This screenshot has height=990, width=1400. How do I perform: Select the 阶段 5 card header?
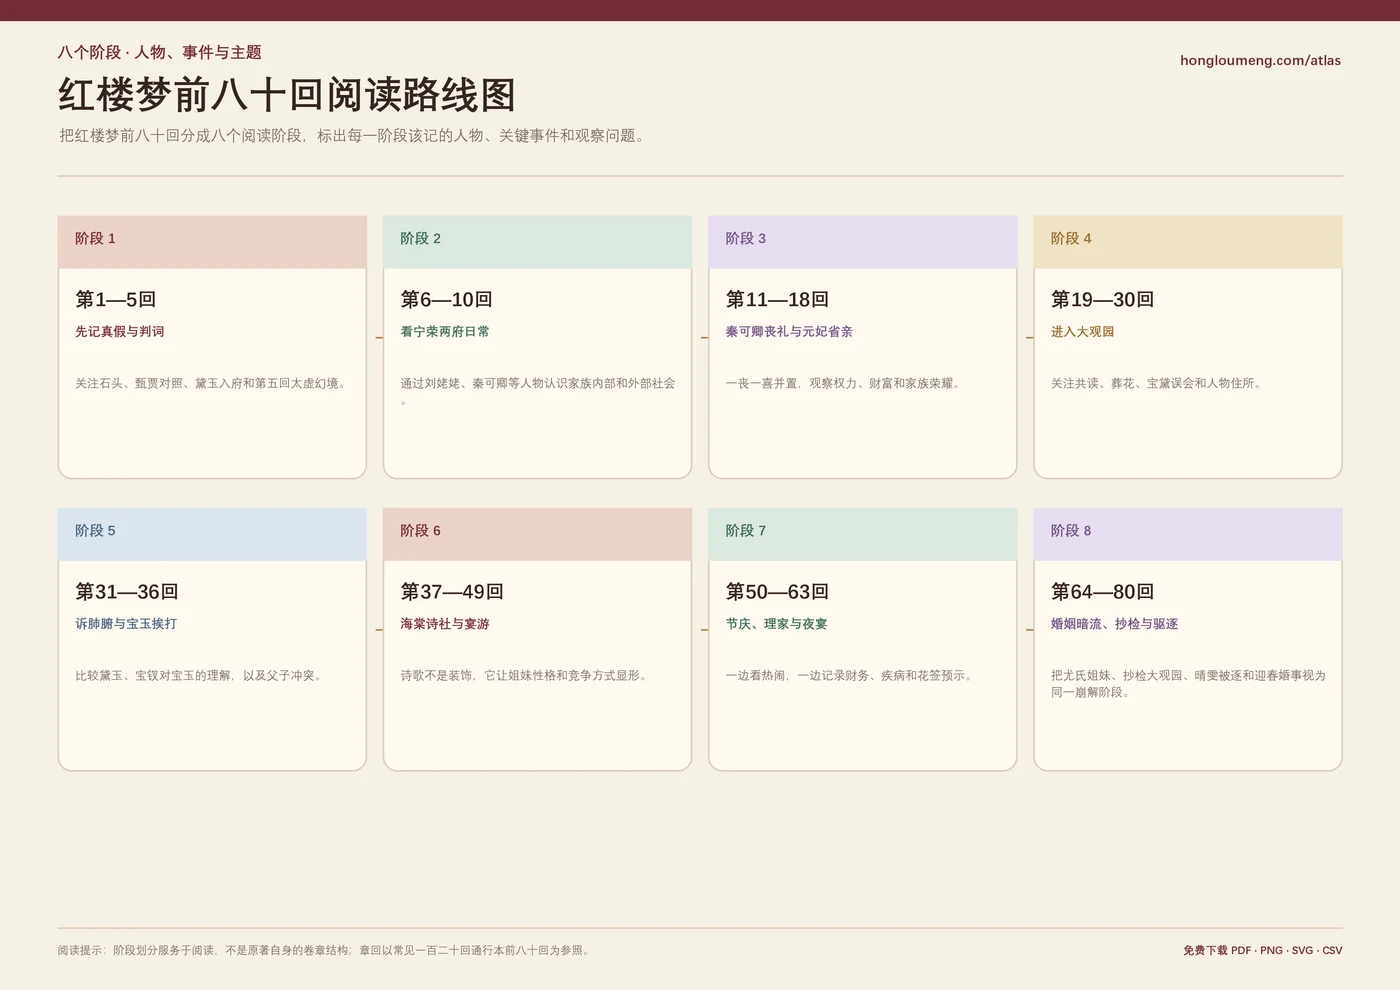click(212, 533)
